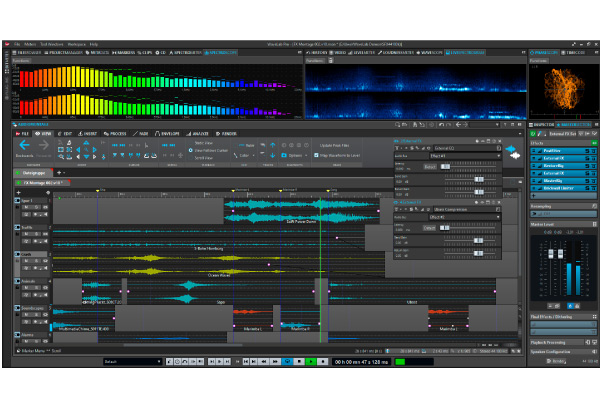Click the grey Forwards arrow
This screenshot has height=404, width=600.
click(x=43, y=145)
